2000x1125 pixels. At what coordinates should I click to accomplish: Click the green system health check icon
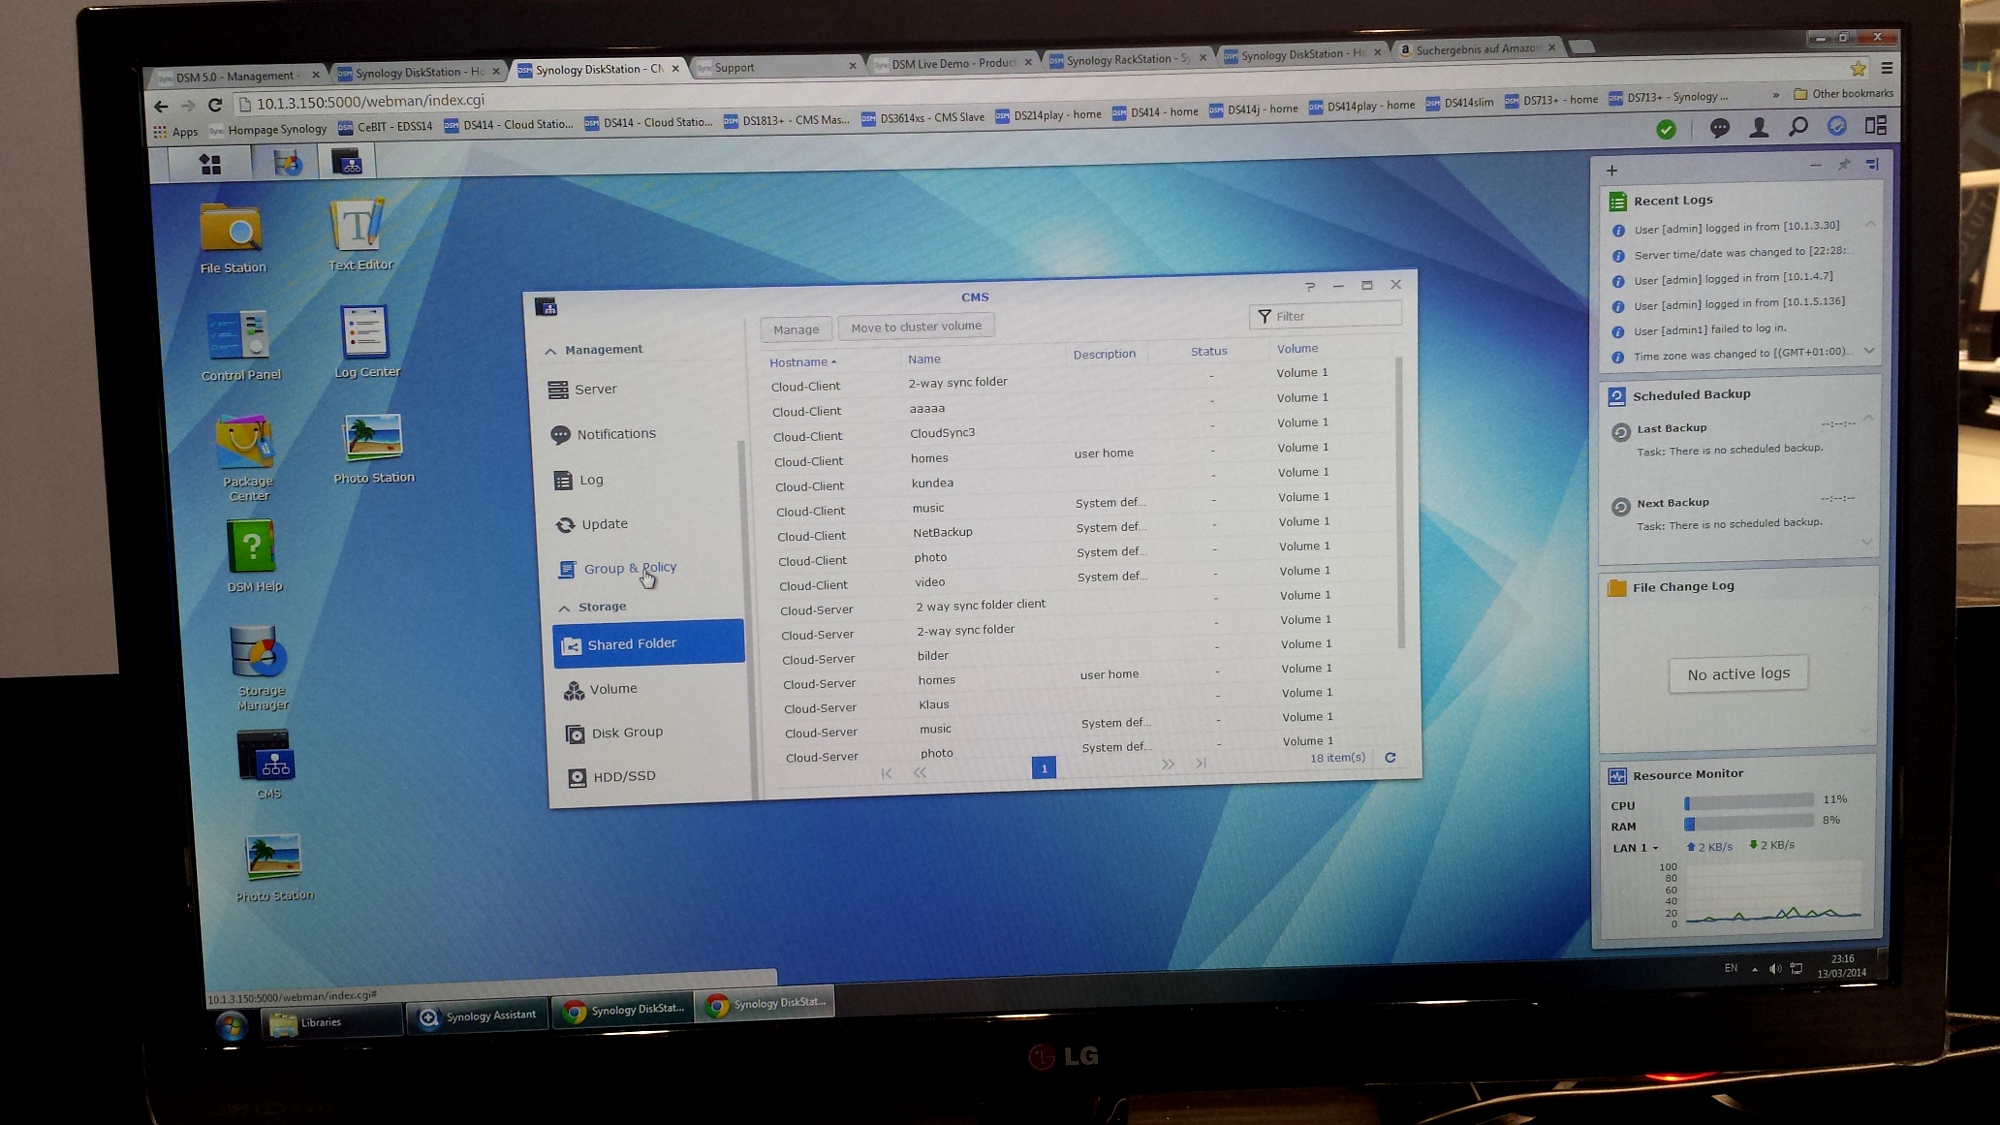pos(1666,129)
